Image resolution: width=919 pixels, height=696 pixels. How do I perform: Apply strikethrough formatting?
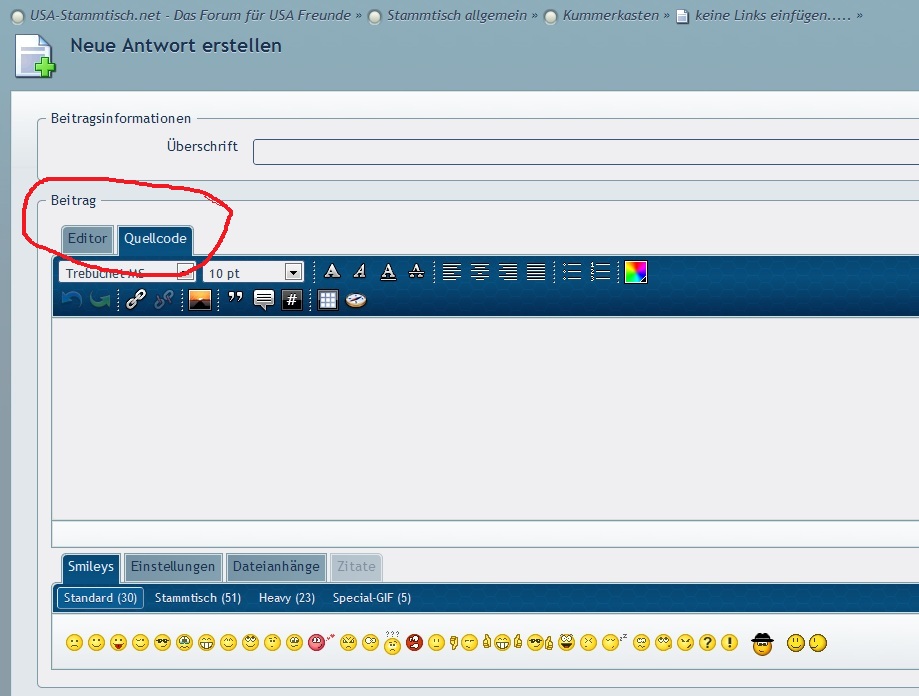point(416,272)
